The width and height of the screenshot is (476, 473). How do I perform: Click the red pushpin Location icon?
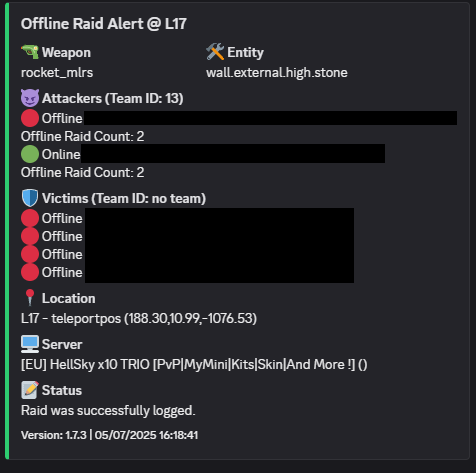[x=30, y=298]
